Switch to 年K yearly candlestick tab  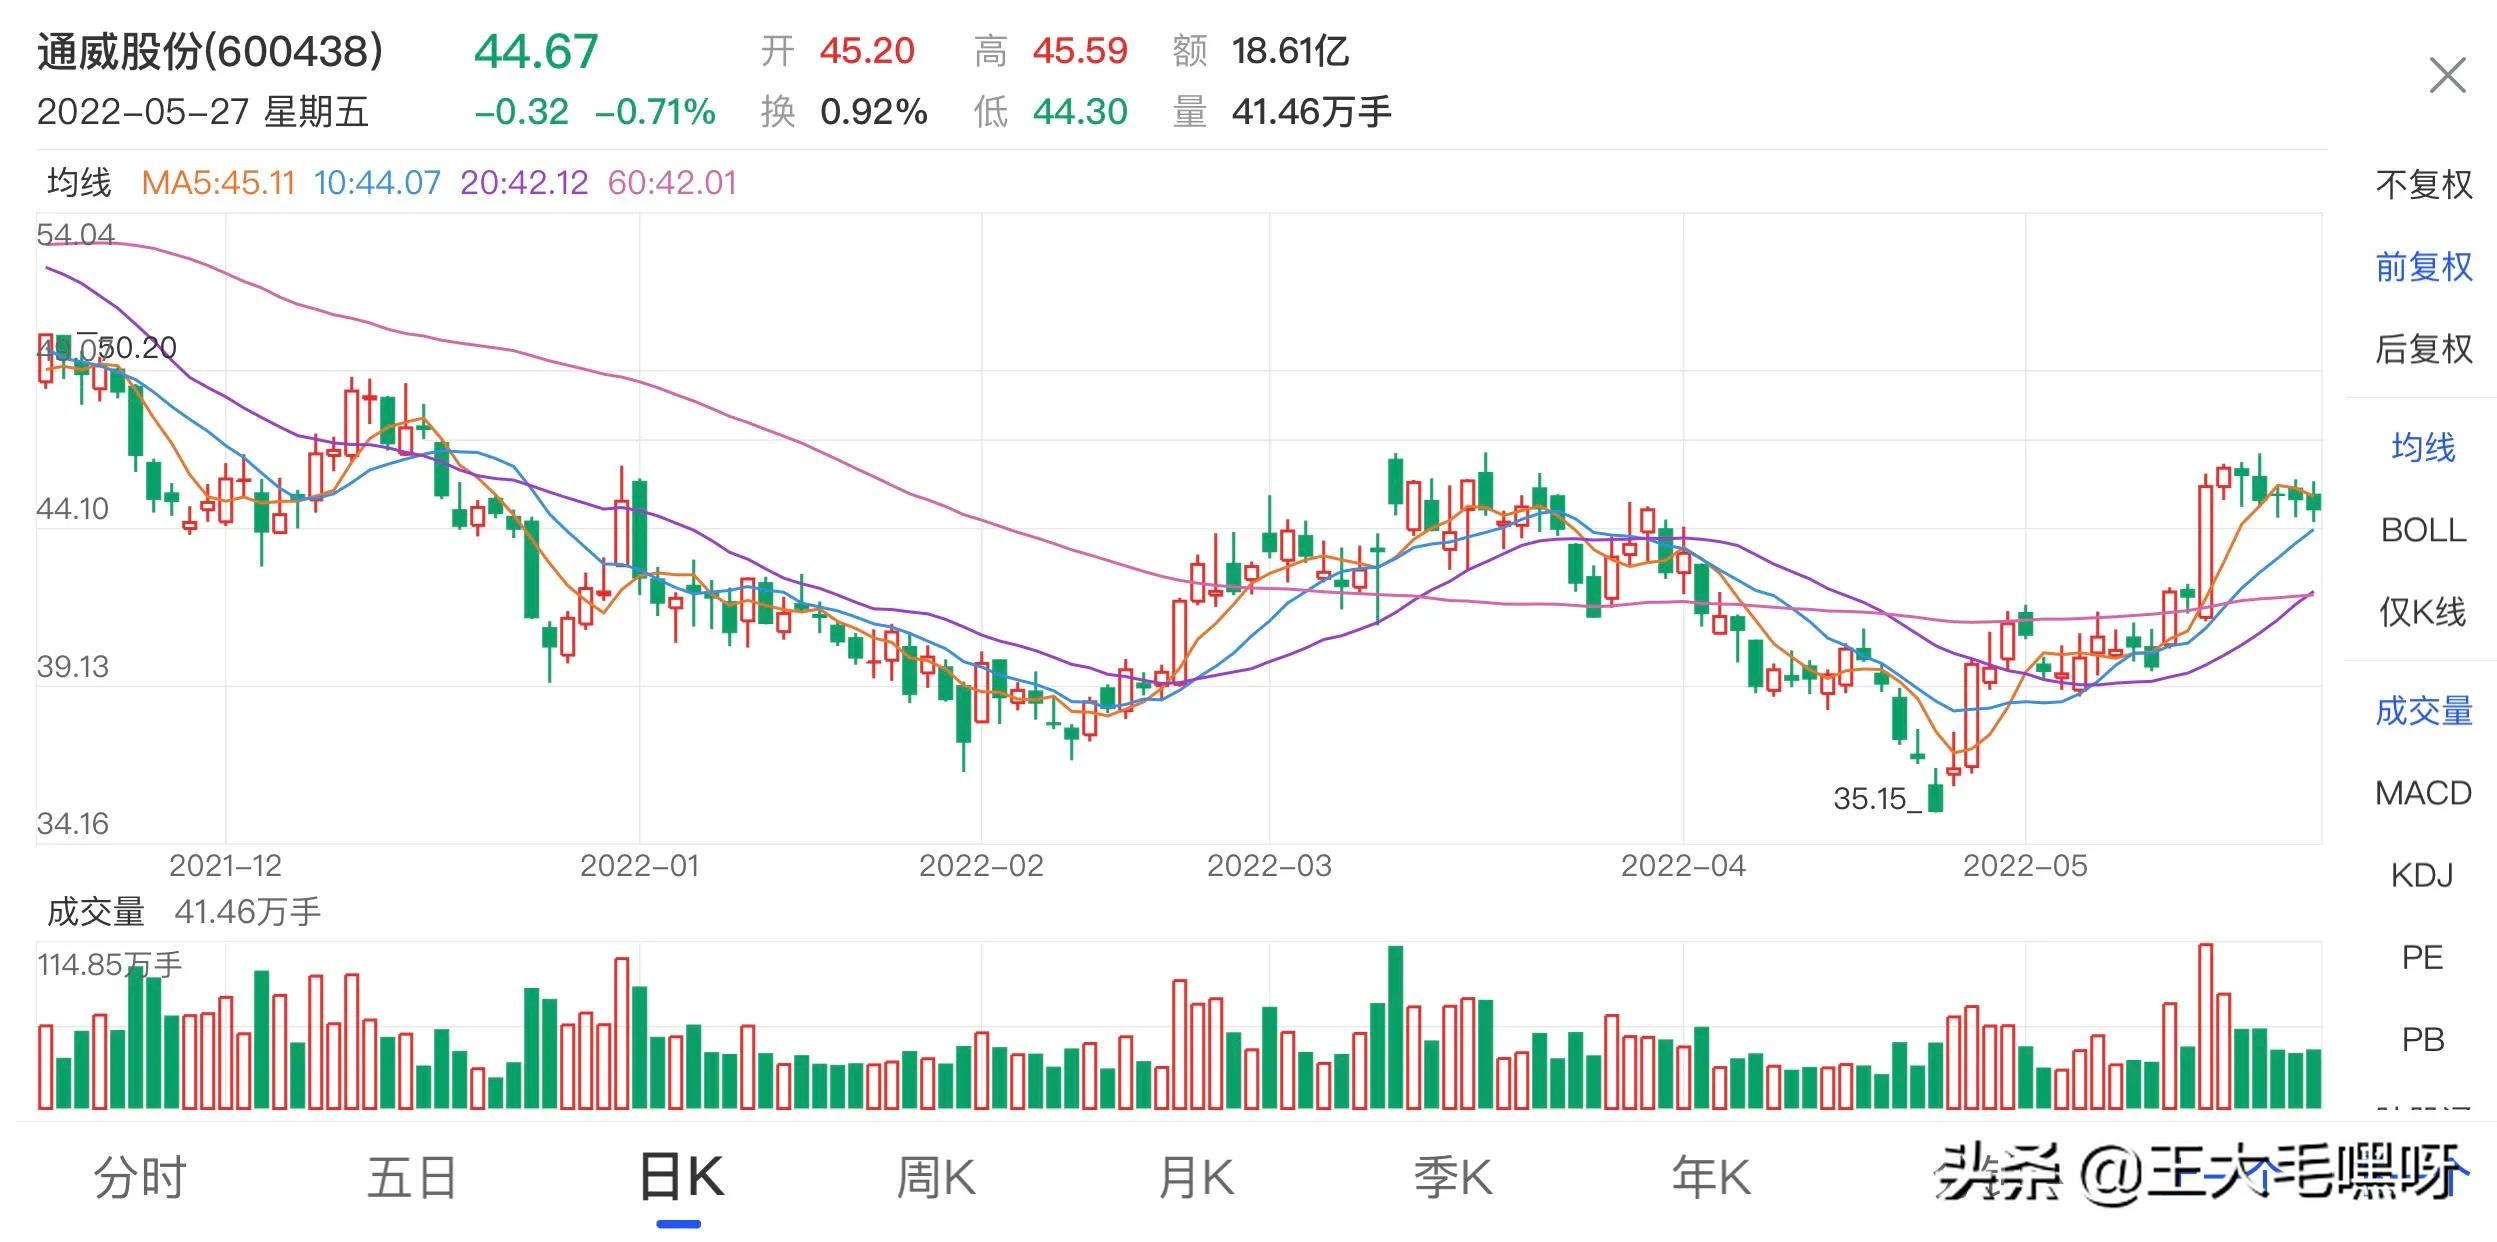click(1711, 1177)
